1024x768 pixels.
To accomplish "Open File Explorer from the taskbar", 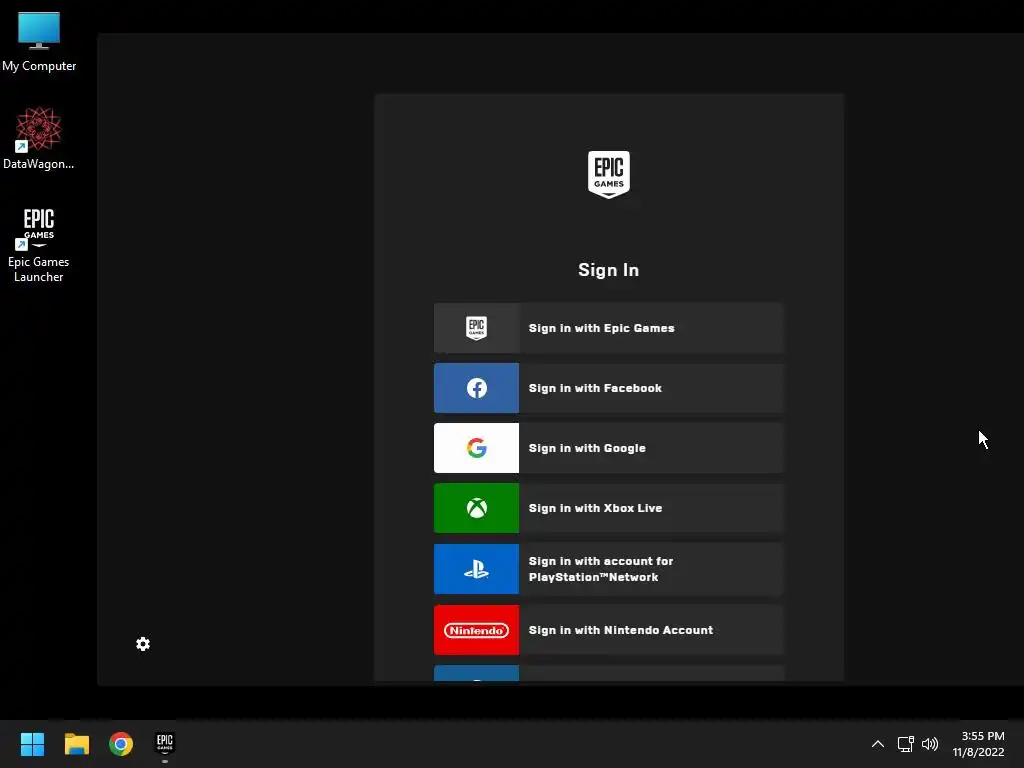I will (76, 744).
